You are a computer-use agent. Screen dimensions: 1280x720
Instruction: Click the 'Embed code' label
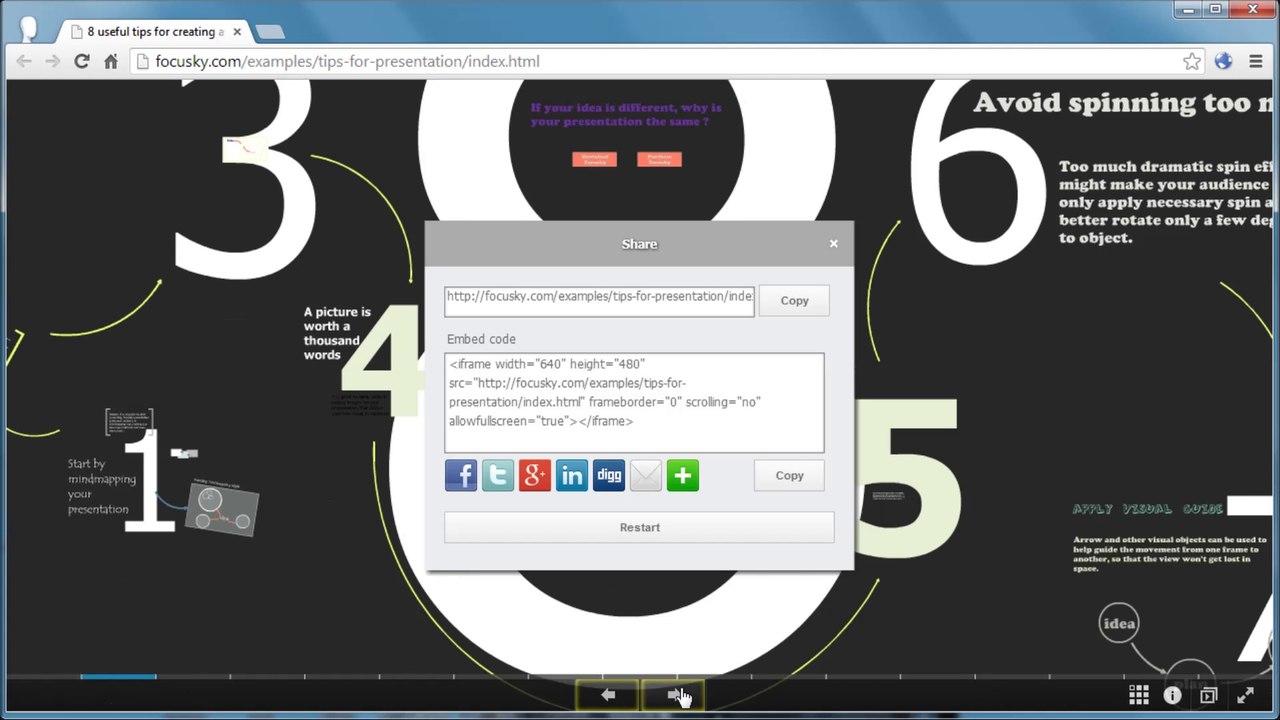481,339
